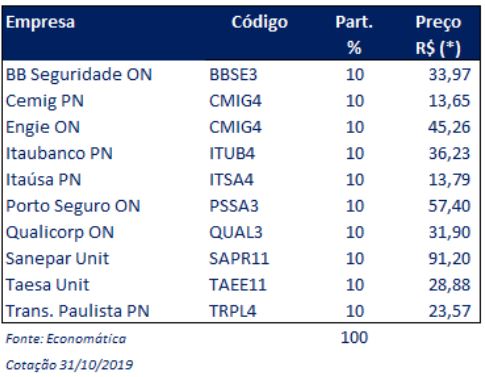Viewport: 485px width, 377px height.
Task: Click the ITUB4 ticker code
Action: 232,154
